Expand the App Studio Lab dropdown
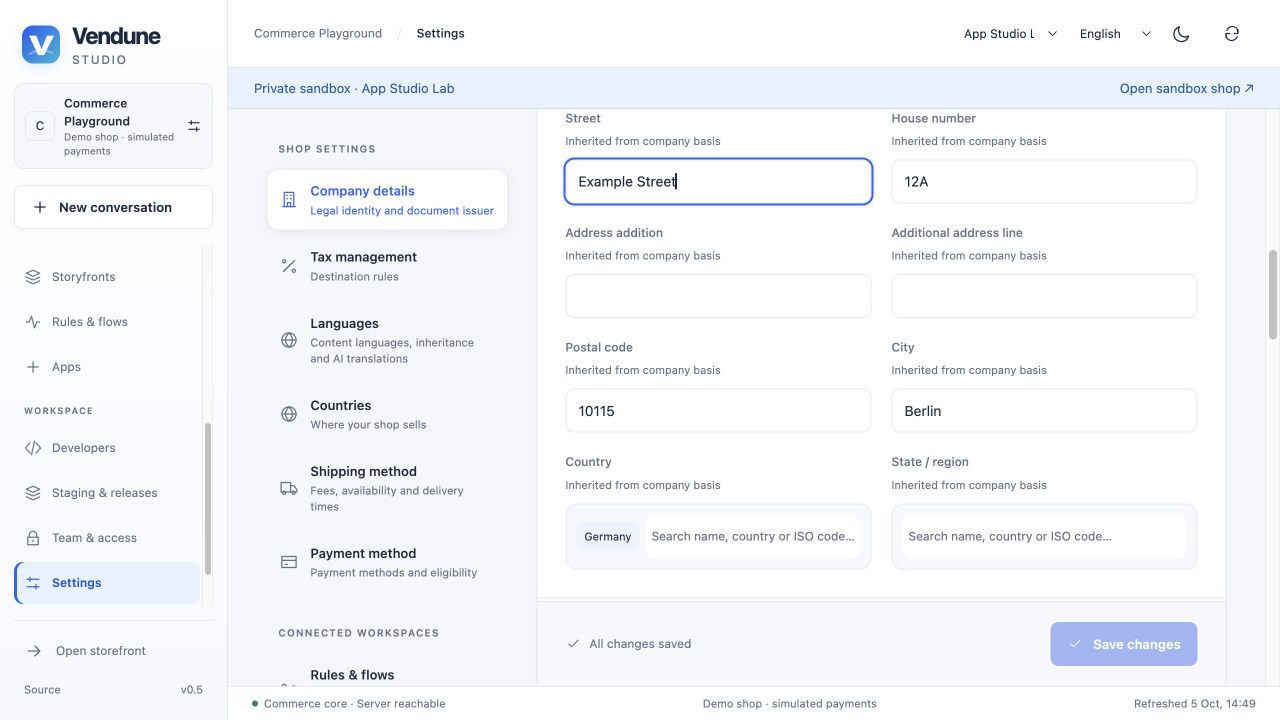 [1010, 34]
